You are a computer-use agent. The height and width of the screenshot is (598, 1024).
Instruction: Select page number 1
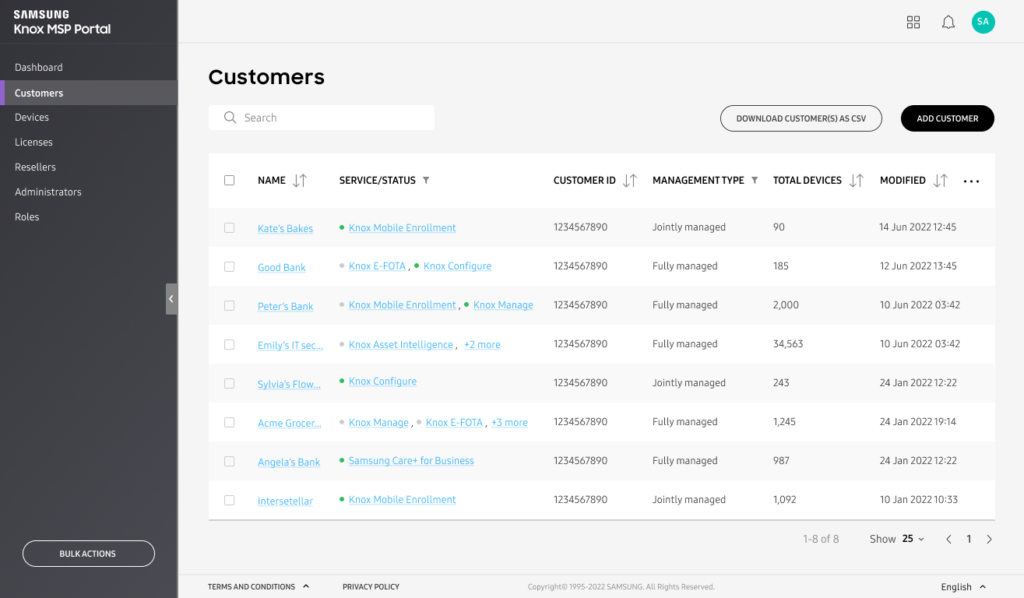click(969, 539)
